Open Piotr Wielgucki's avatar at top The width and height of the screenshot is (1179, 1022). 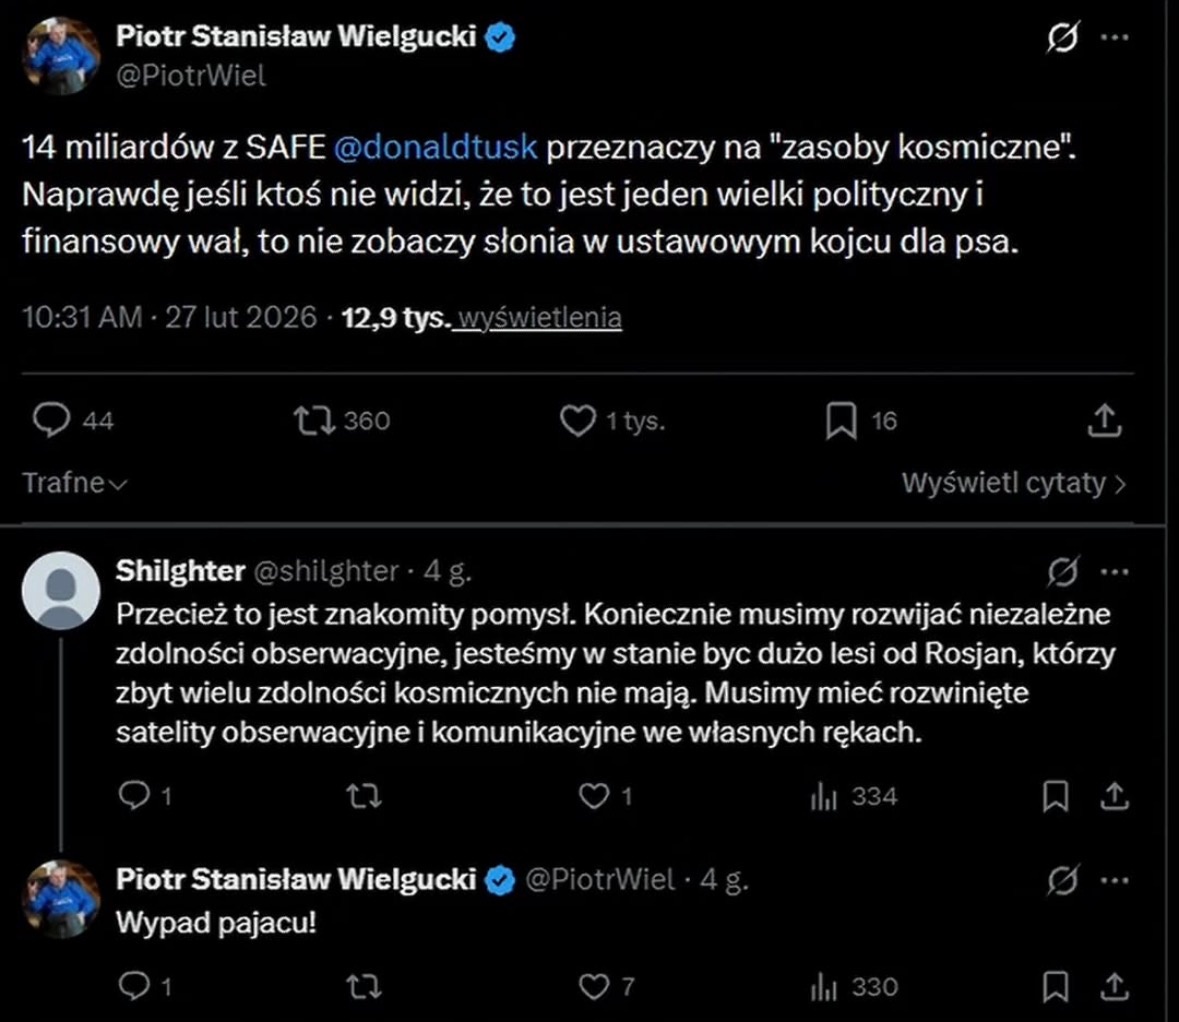[x=61, y=56]
